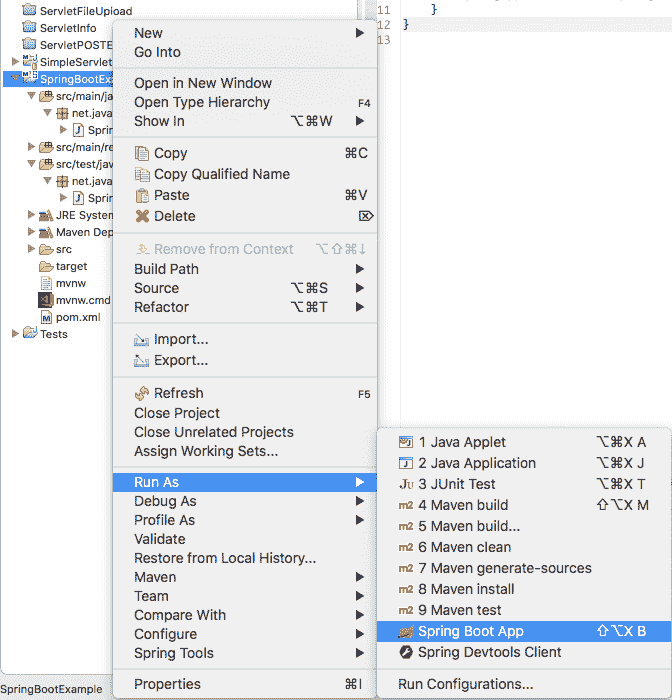Expand the JRE System Library node

pos(31,214)
